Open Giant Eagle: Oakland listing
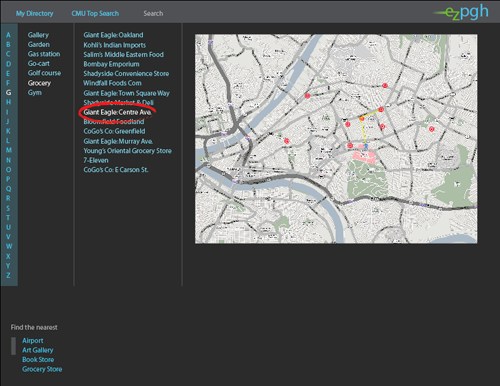500x386 pixels. point(113,35)
